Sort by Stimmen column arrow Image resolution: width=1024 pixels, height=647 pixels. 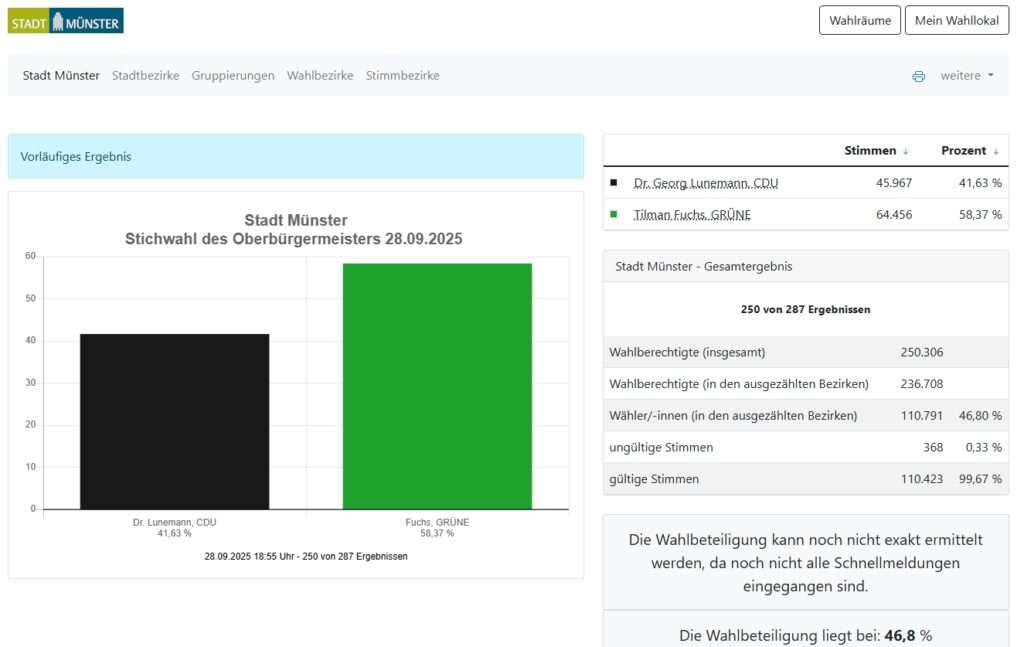click(x=906, y=151)
